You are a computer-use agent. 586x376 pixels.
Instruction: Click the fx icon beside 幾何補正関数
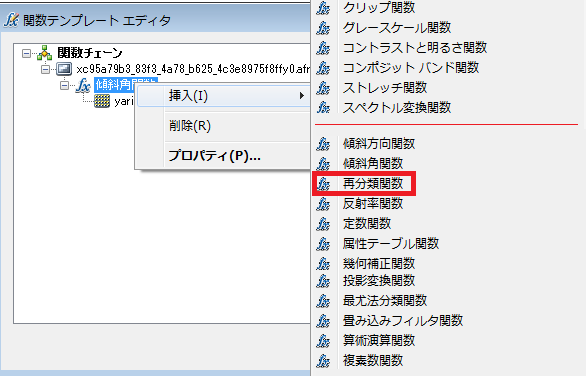(x=323, y=263)
